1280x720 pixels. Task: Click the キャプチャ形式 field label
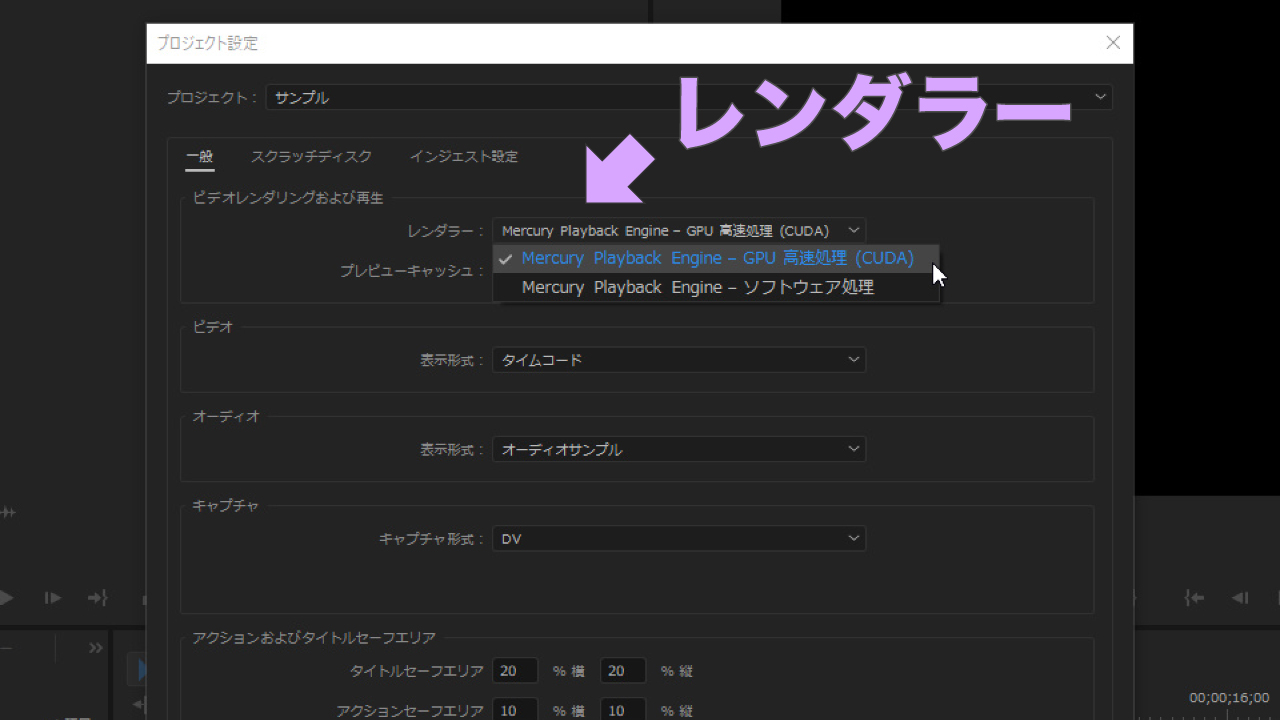click(x=431, y=539)
